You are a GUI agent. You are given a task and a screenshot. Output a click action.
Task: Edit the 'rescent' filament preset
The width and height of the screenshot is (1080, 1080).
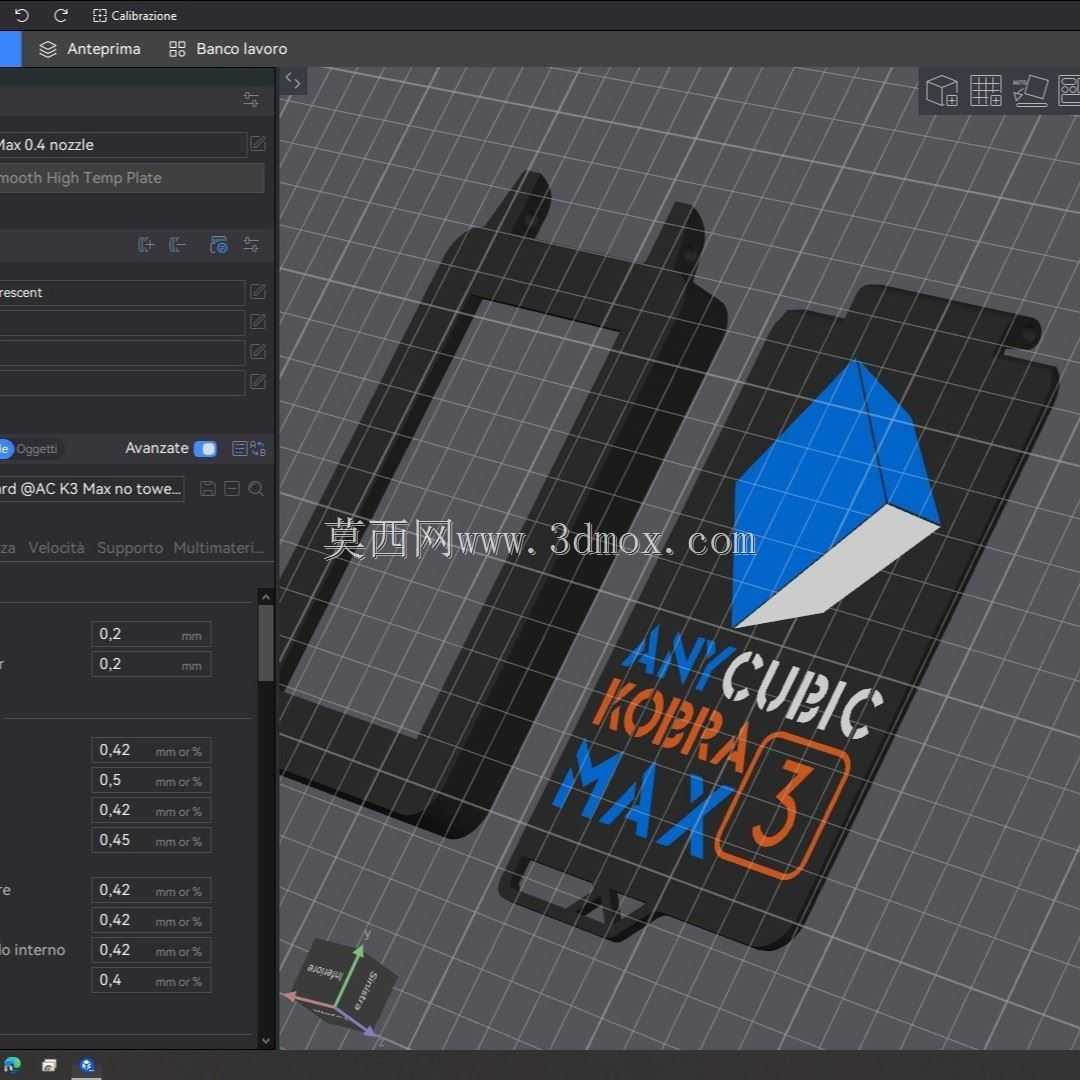click(258, 292)
